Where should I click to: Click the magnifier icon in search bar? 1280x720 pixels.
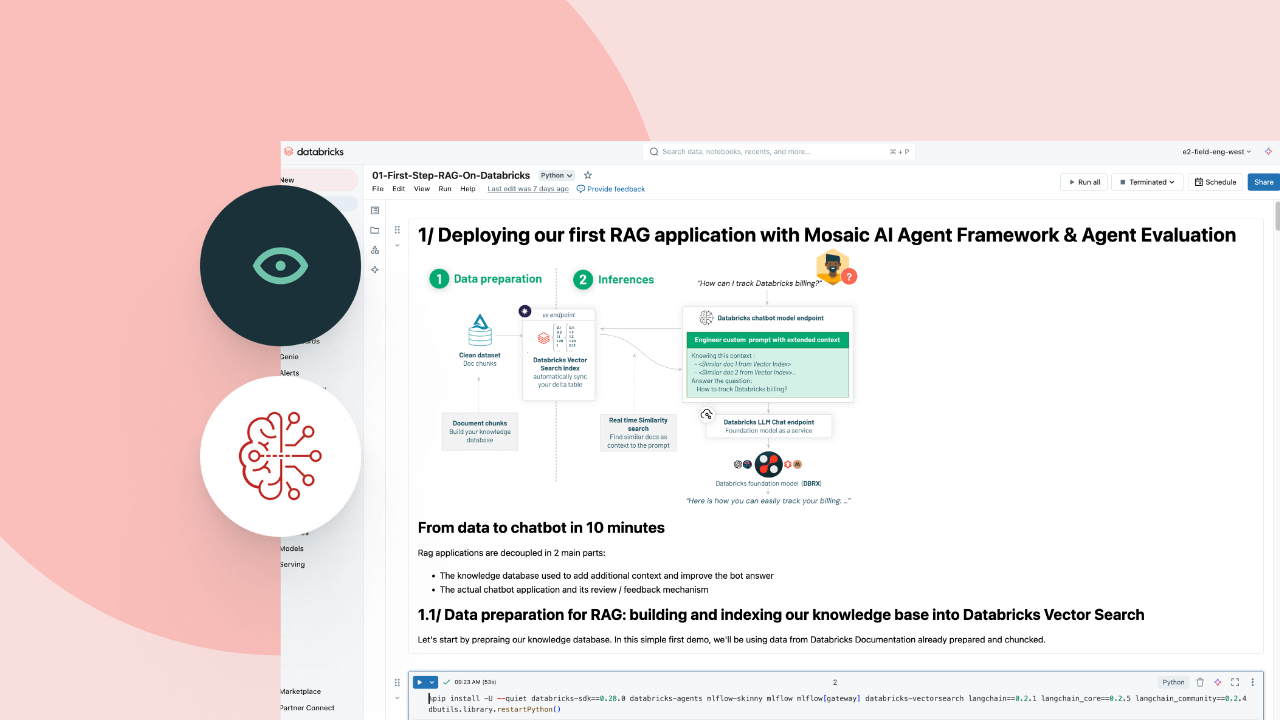(x=654, y=152)
